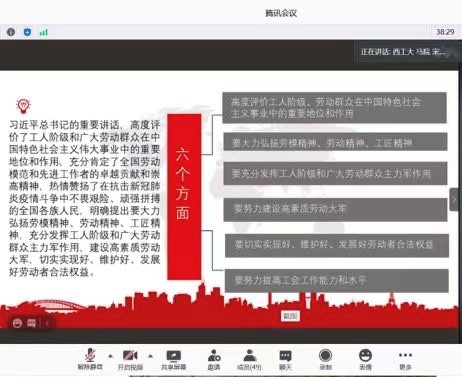Screen dimensions: 462x377
Task: Toggle meeting recording (录制)
Action: (325, 359)
